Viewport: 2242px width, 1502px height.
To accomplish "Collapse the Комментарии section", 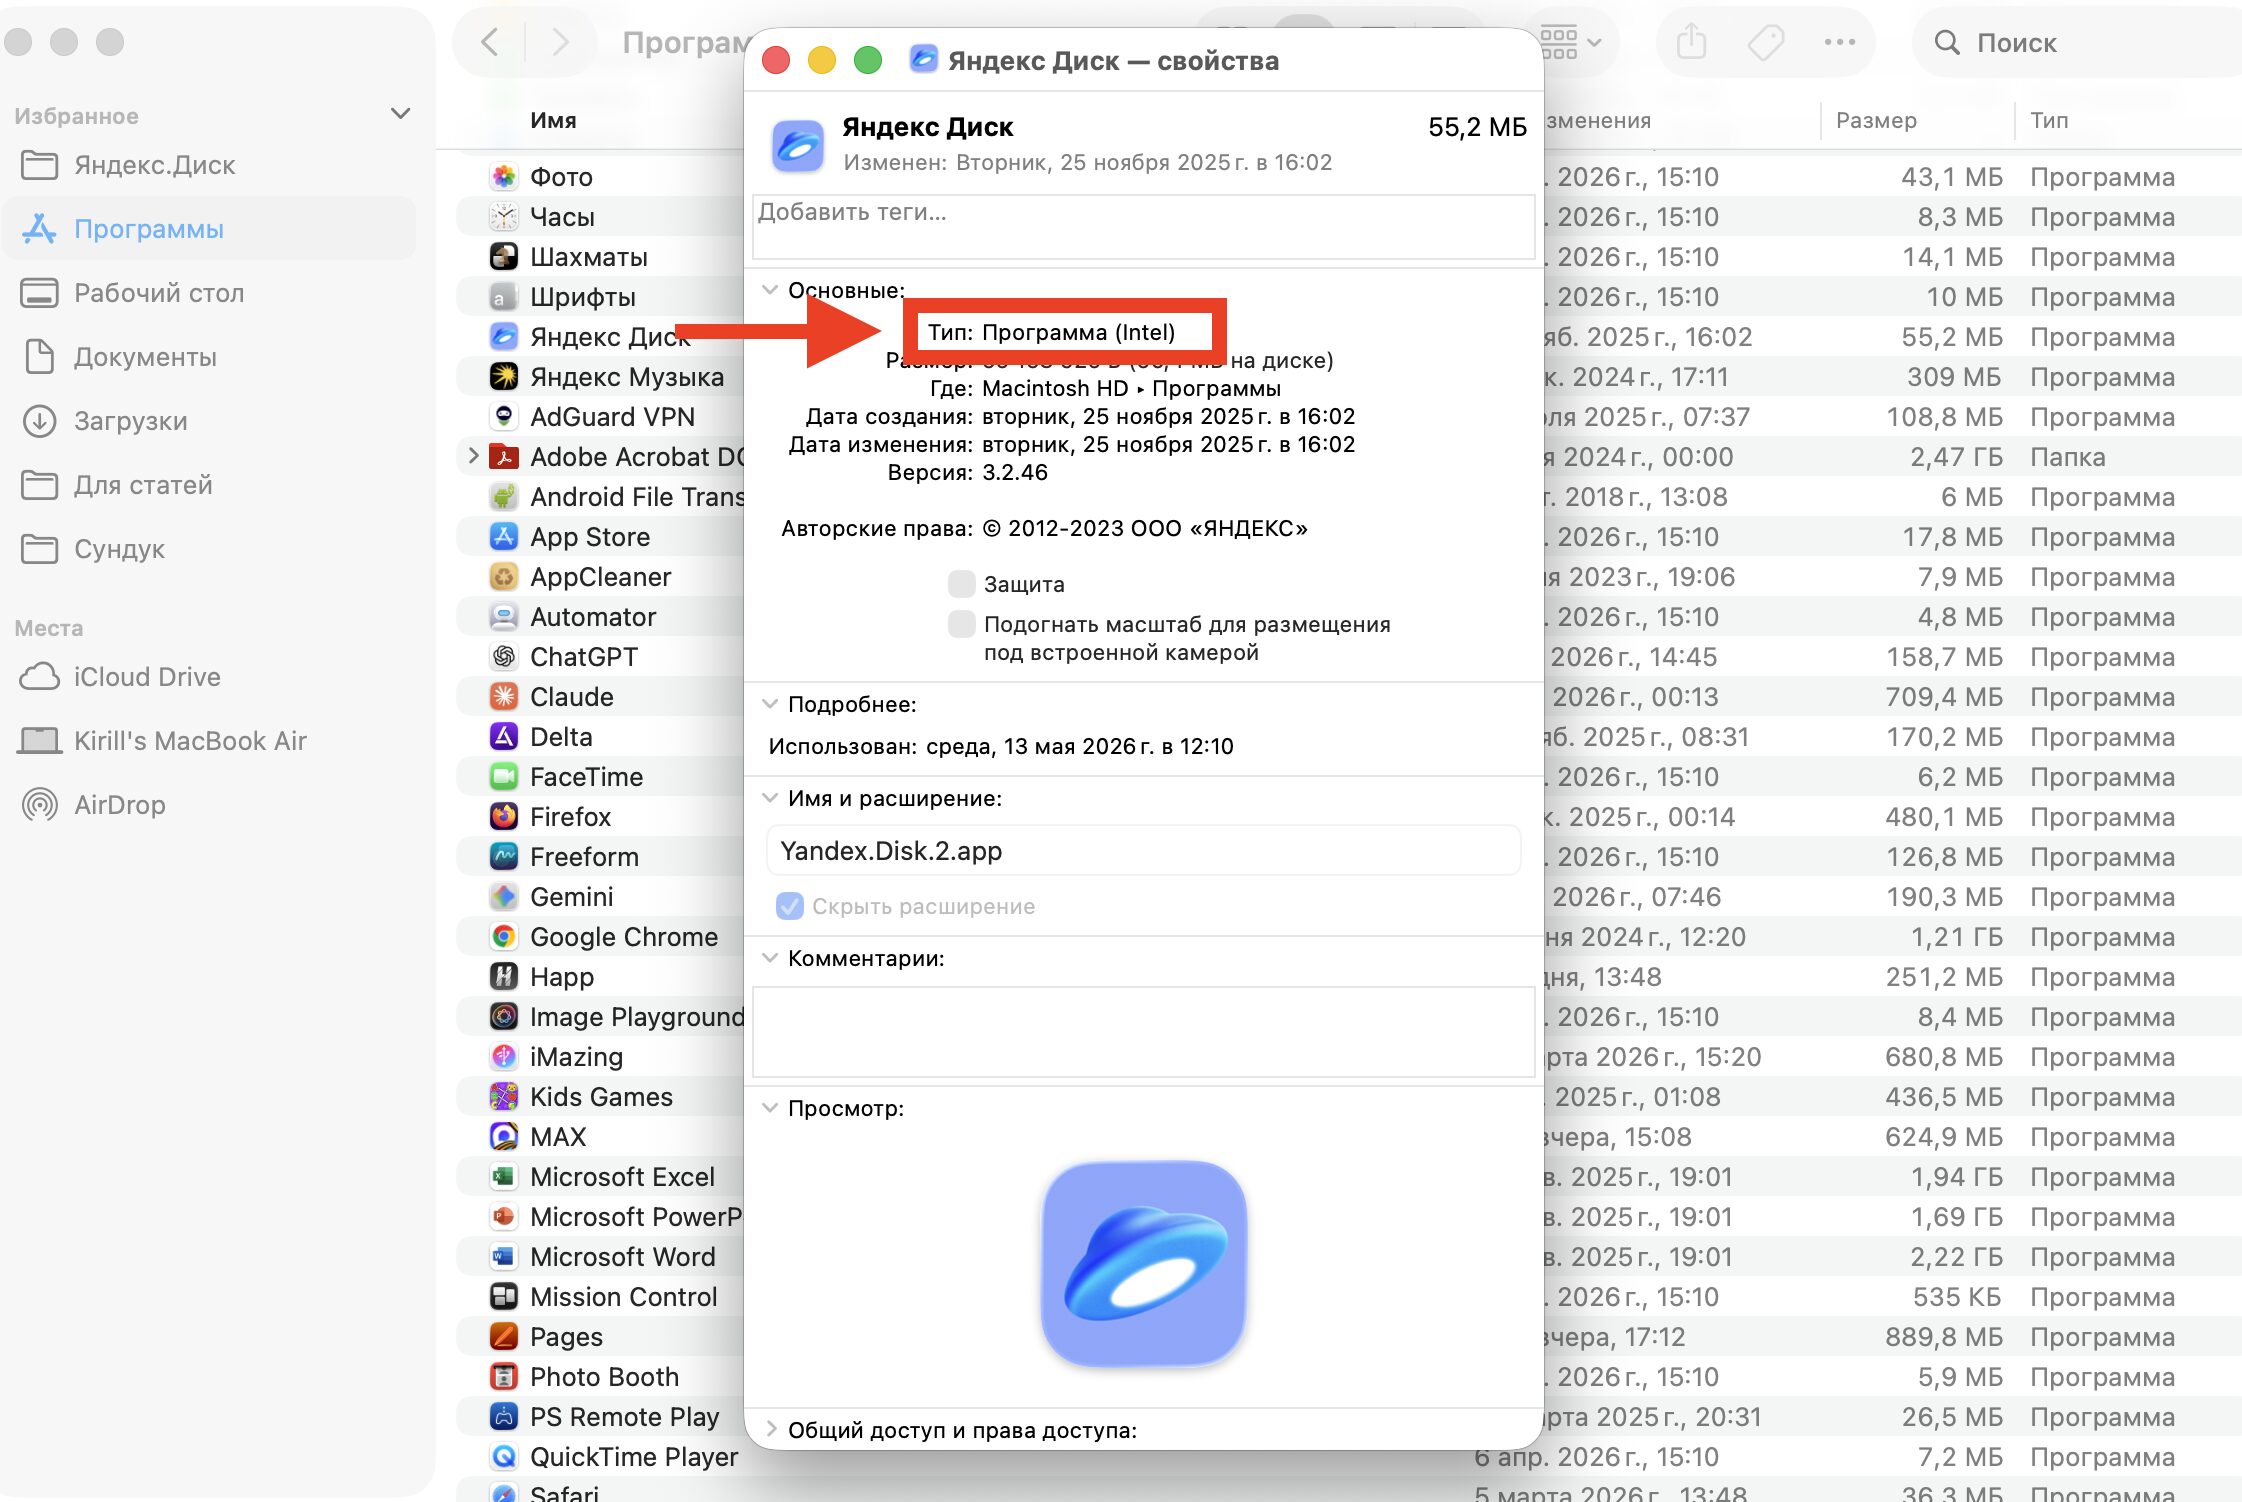I will (770, 958).
